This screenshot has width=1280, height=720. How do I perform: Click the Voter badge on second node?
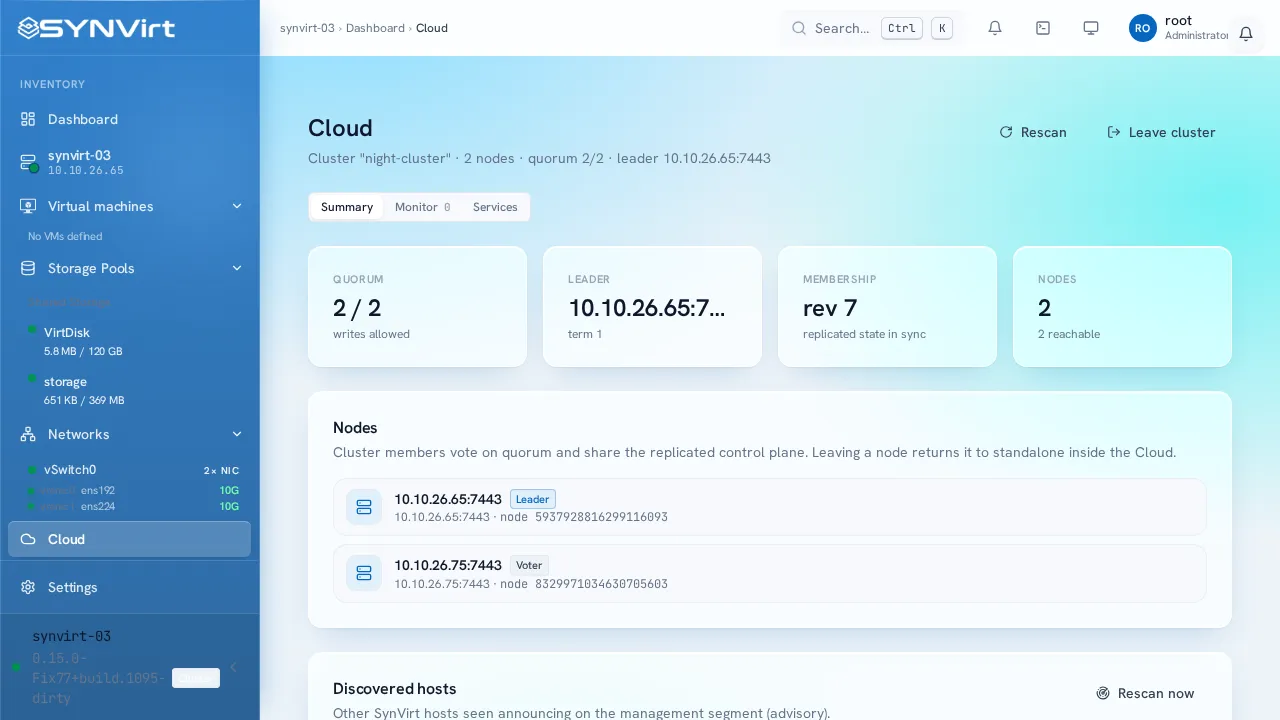pyautogui.click(x=529, y=565)
